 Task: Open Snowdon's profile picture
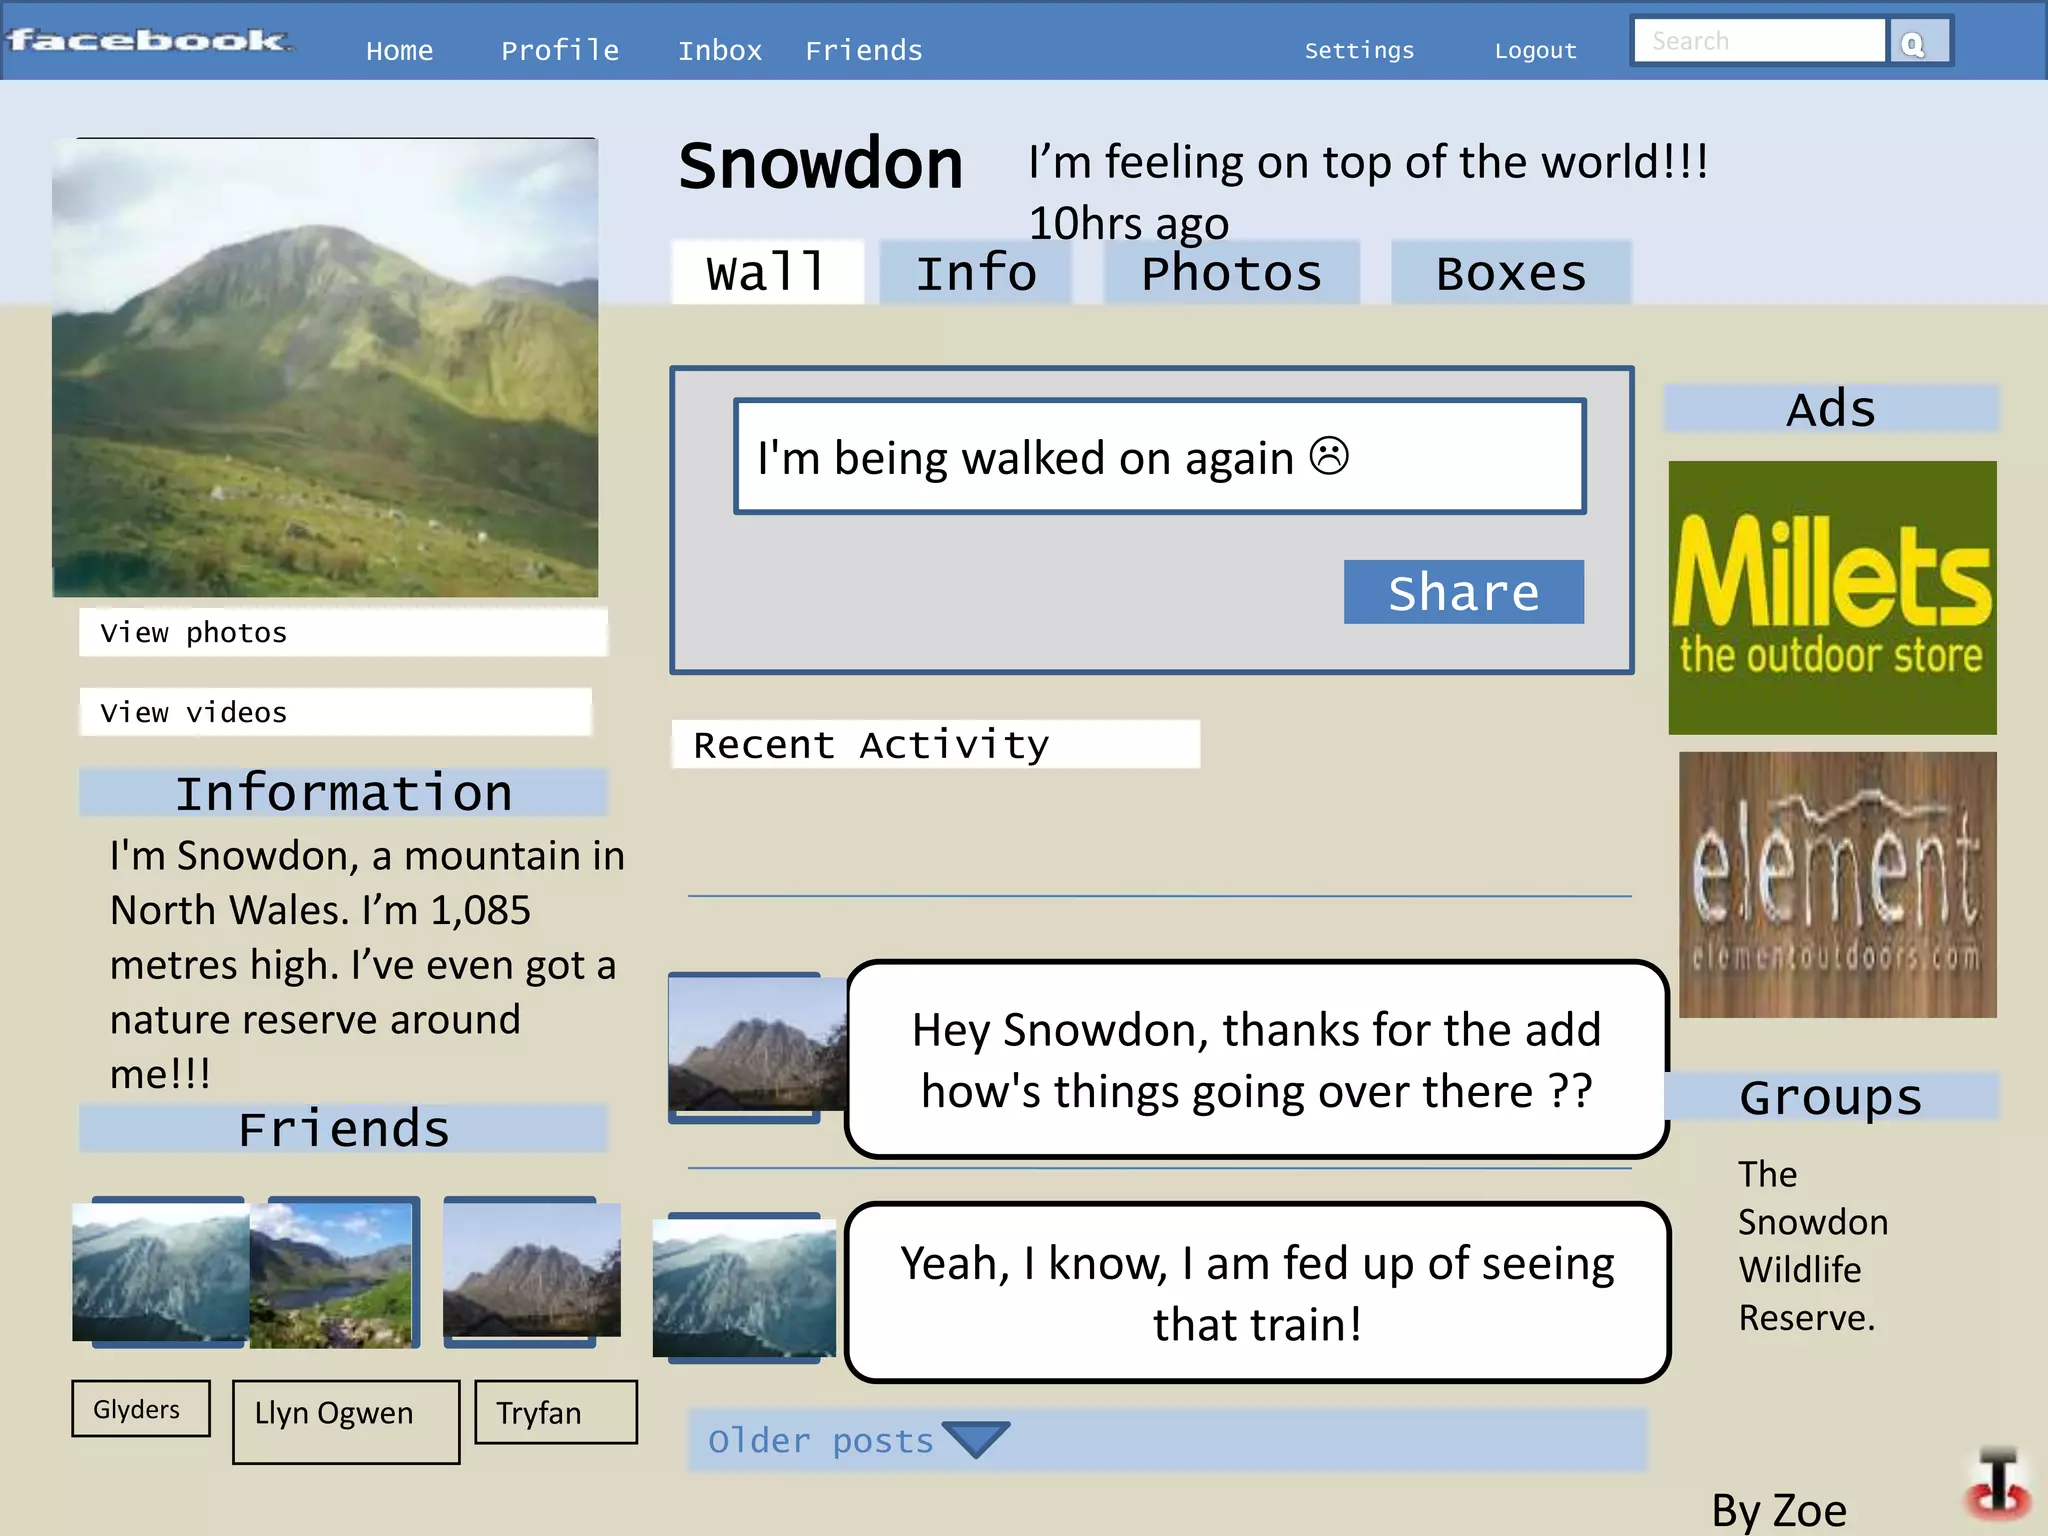pos(325,368)
